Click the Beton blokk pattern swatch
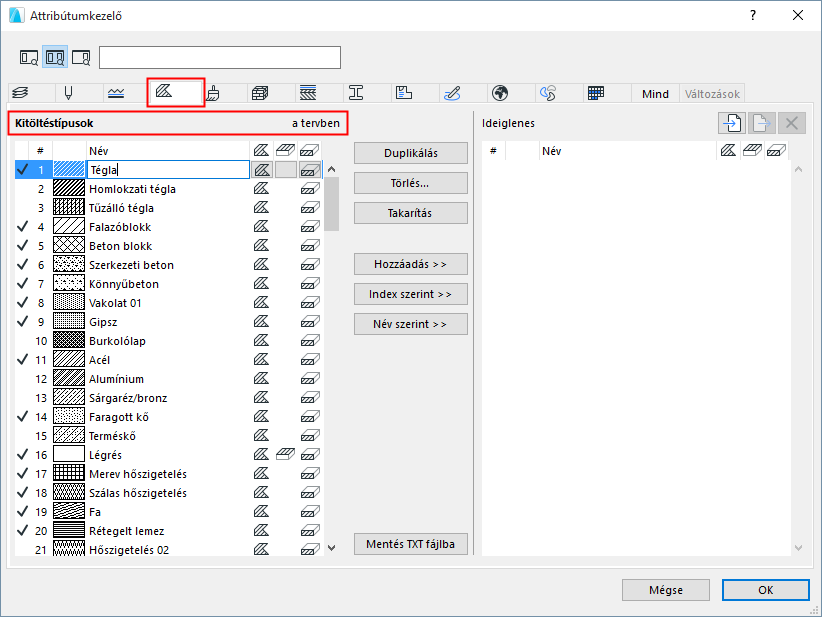This screenshot has width=822, height=617. [69, 246]
